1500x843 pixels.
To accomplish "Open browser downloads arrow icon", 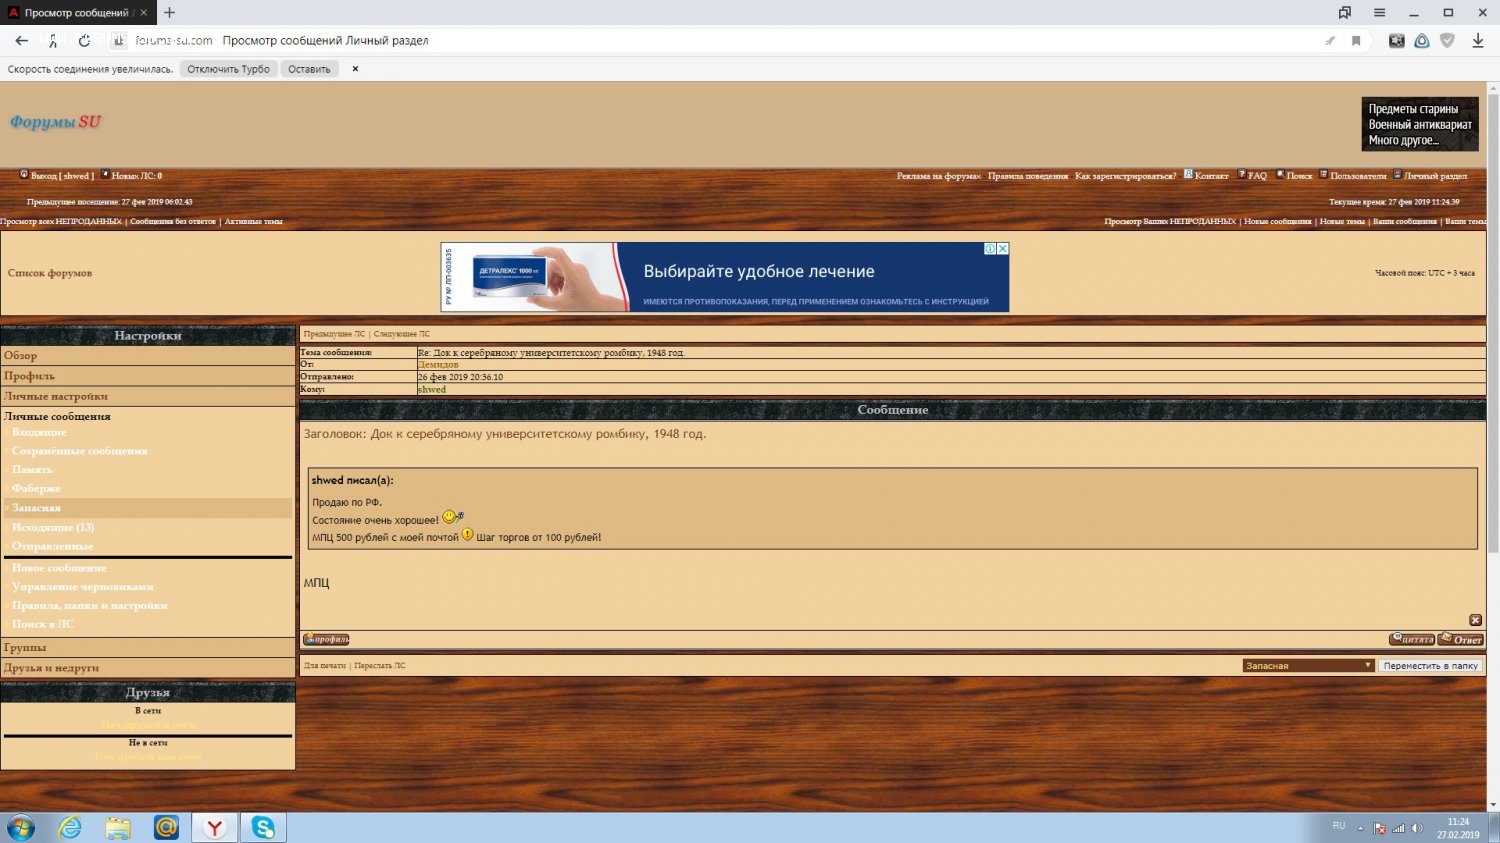I will [x=1477, y=41].
